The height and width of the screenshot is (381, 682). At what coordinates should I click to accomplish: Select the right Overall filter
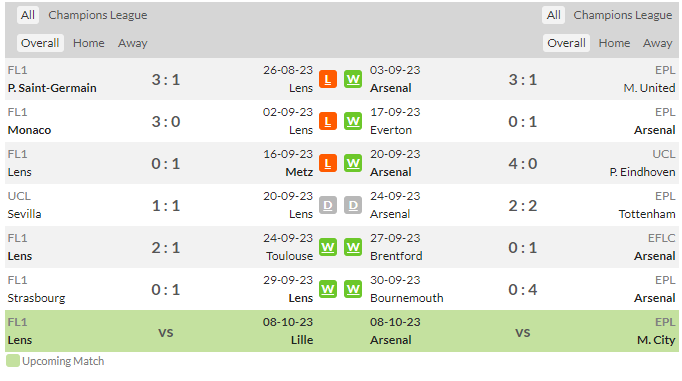[566, 43]
